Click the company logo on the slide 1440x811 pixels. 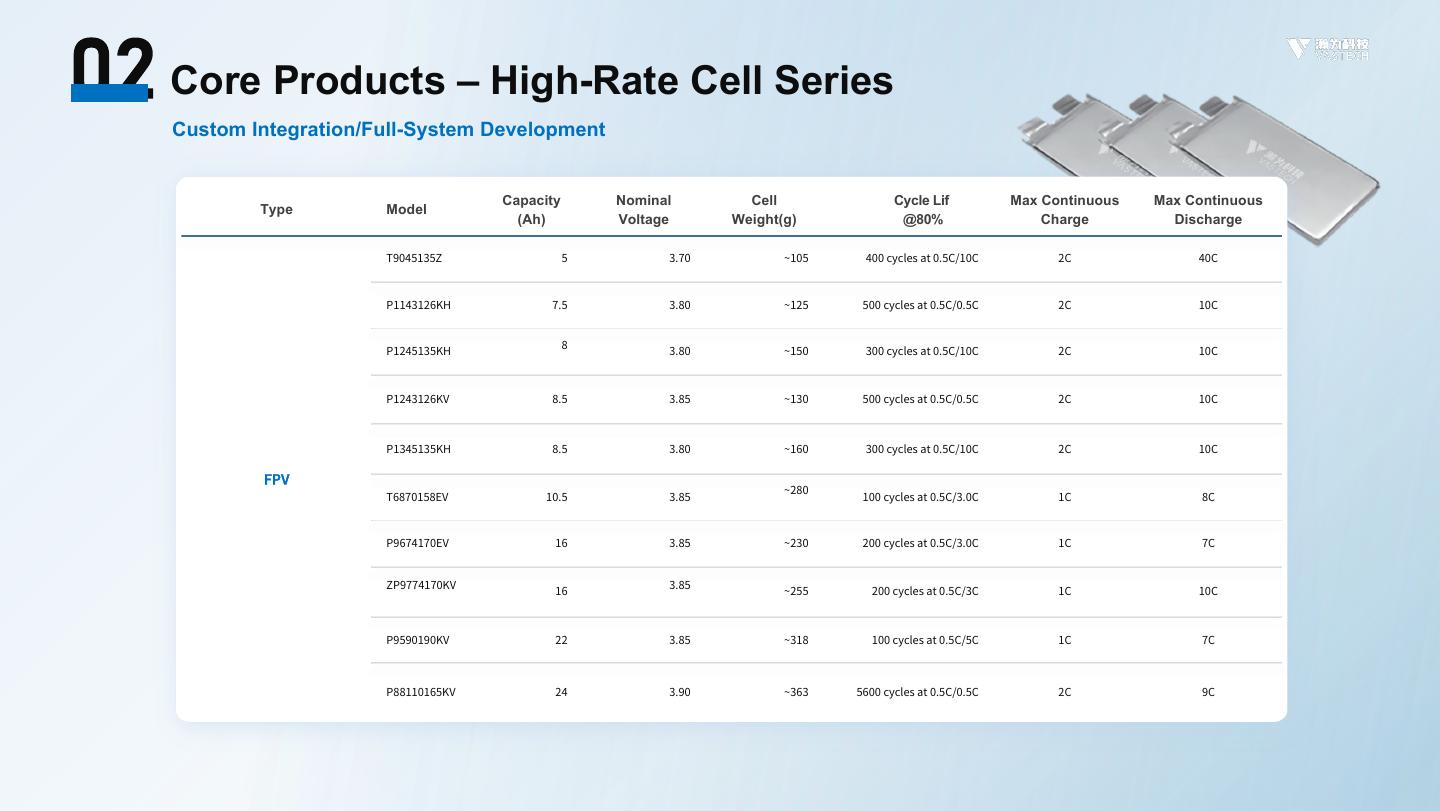pyautogui.click(x=1328, y=48)
